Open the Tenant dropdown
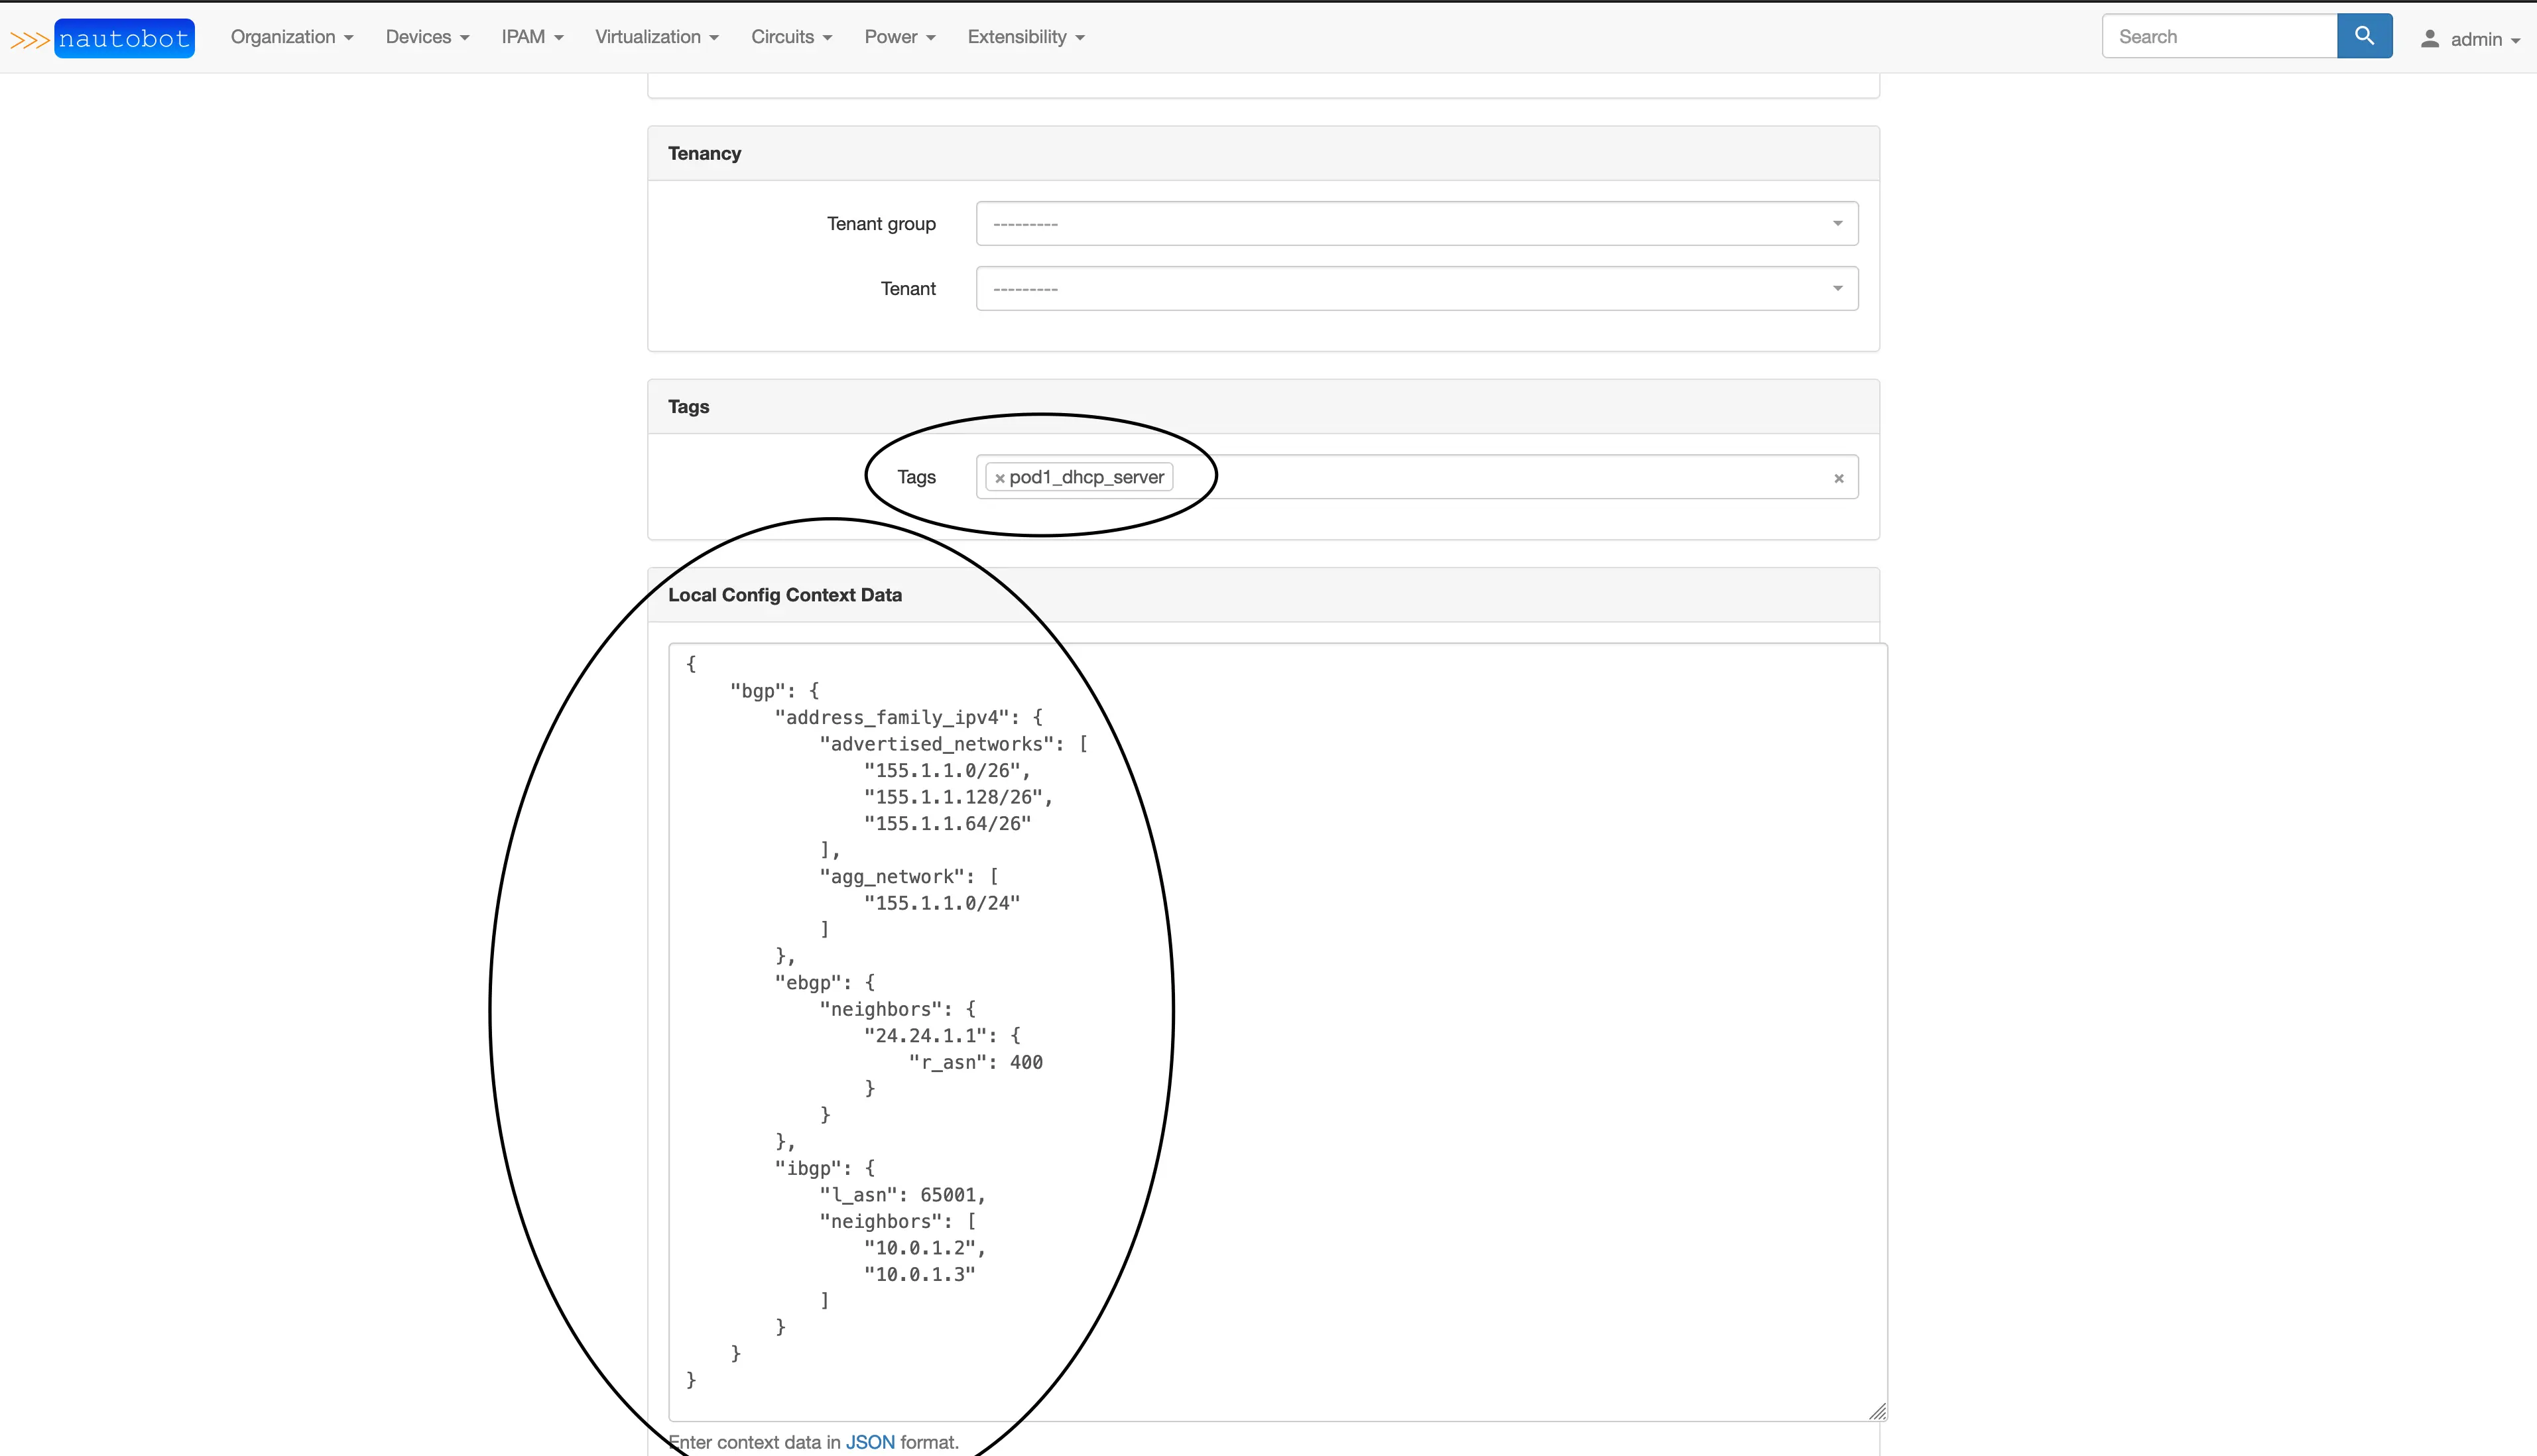The height and width of the screenshot is (1456, 2537). pos(1416,288)
